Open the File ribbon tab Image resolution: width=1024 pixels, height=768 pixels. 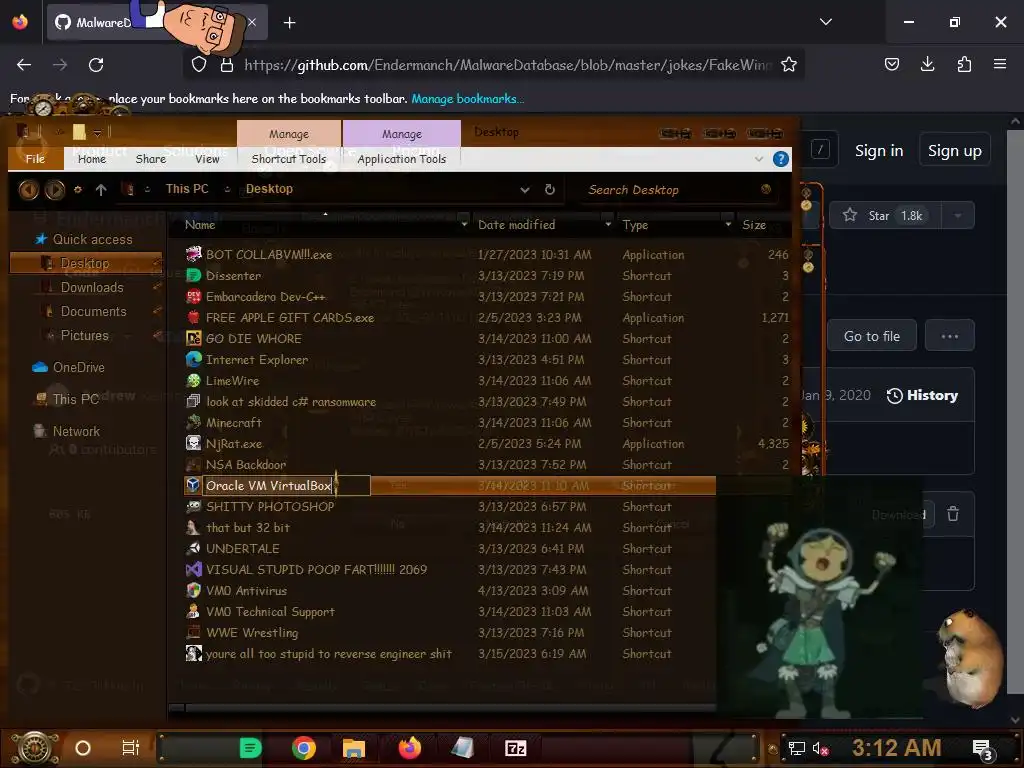pyautogui.click(x=35, y=159)
